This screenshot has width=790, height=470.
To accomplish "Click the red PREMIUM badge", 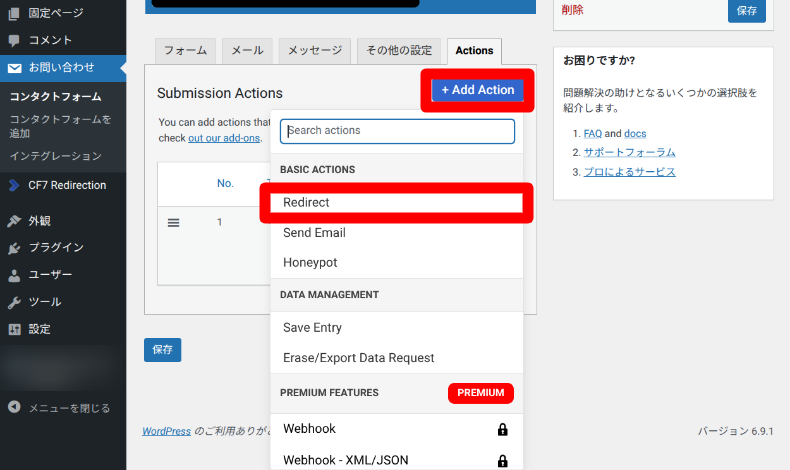I will click(x=481, y=393).
